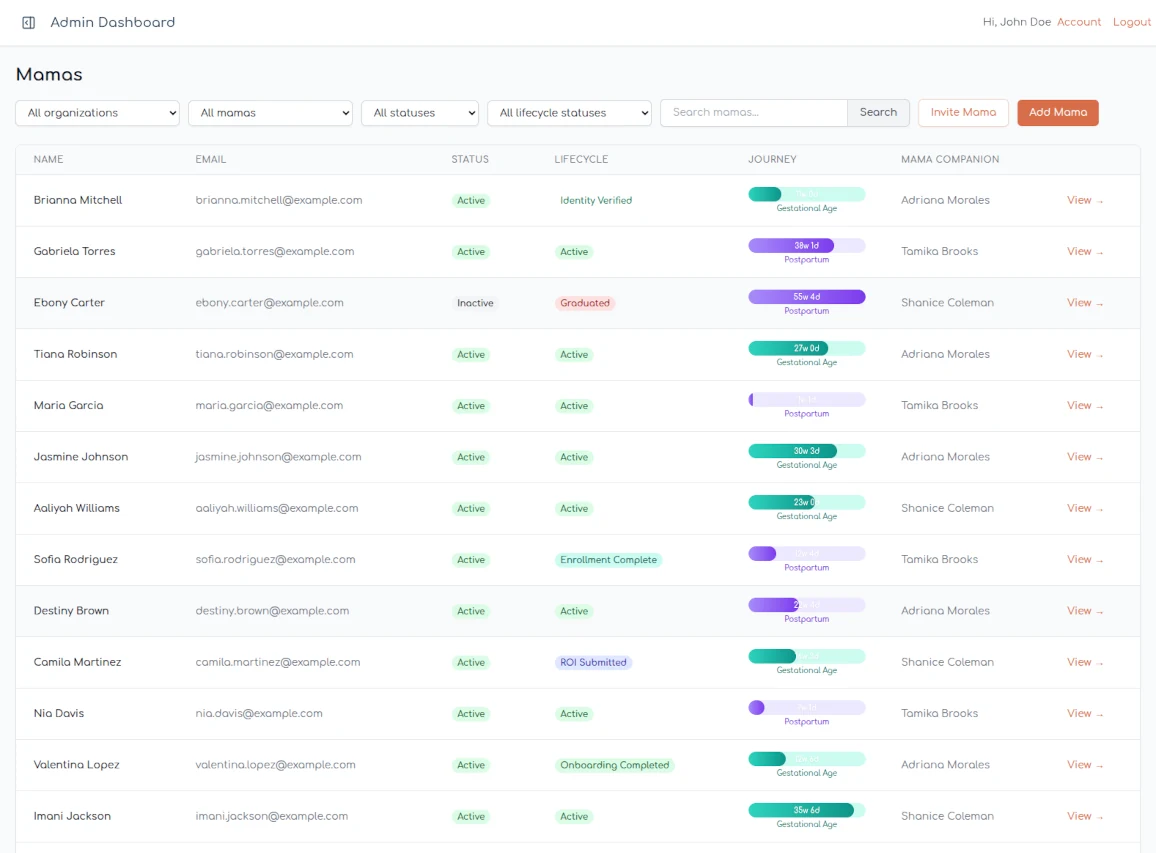Screen dimensions: 1156x853
Task: Open the All mamas dropdown
Action: coord(270,113)
